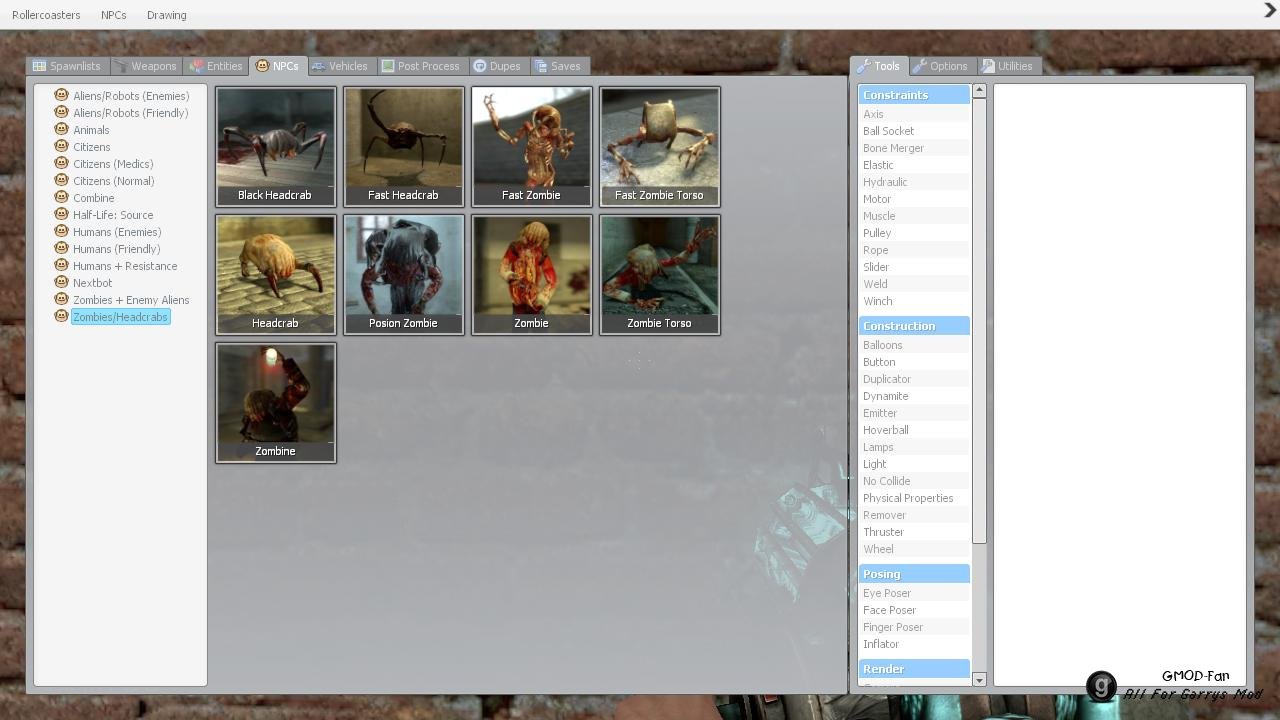
Task: Choose the Rope tool
Action: 914,250
